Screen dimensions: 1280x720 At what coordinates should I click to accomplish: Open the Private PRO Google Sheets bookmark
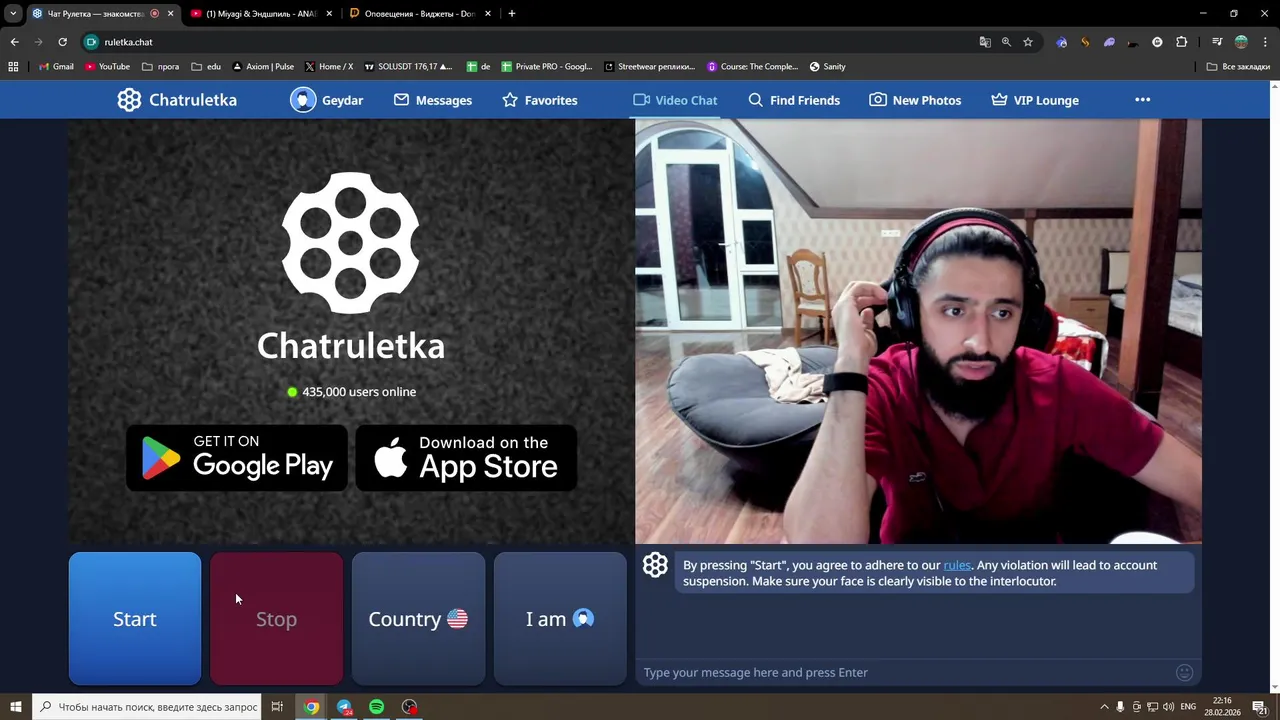pos(547,67)
